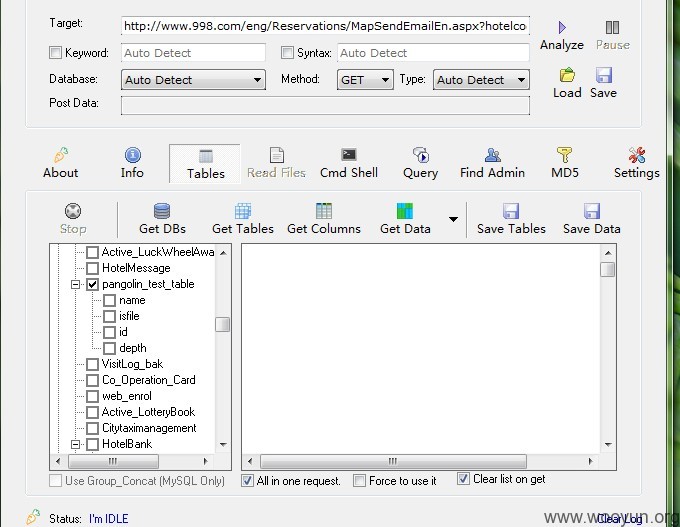Click the Target URL input field
Viewport: 680px width, 527px height.
coord(325,26)
